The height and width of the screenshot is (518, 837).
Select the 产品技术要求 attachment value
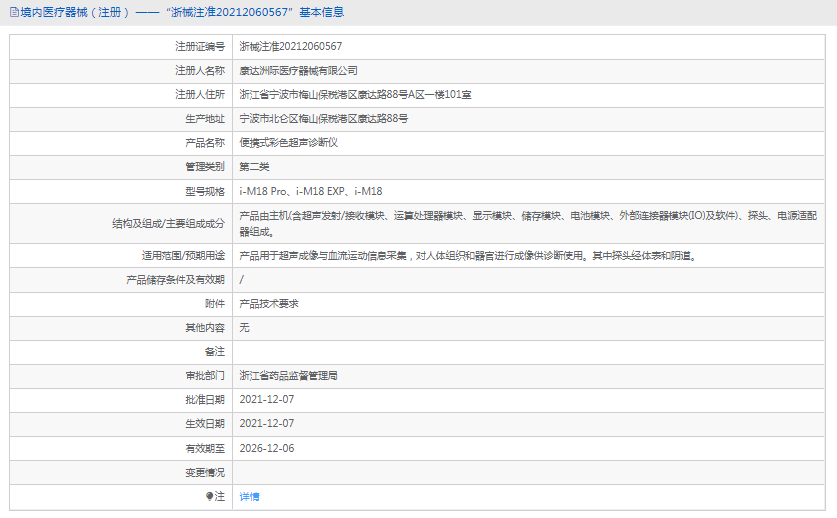[269, 304]
